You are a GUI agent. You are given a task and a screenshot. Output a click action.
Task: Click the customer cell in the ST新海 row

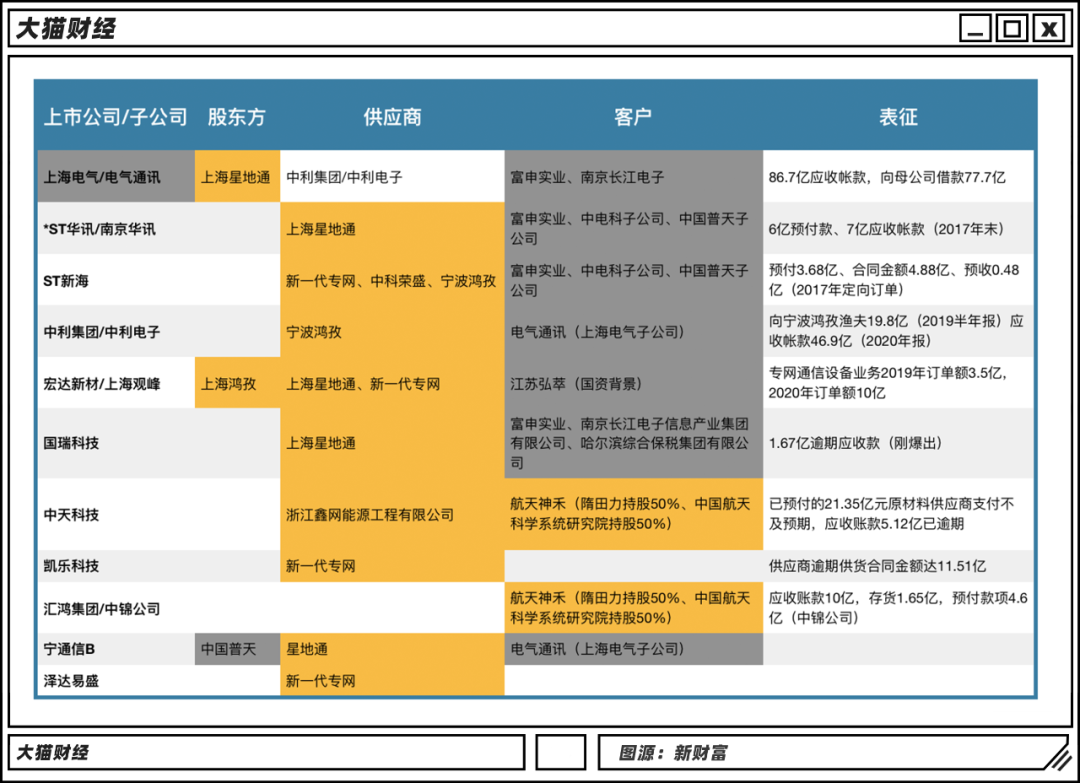pyautogui.click(x=633, y=280)
